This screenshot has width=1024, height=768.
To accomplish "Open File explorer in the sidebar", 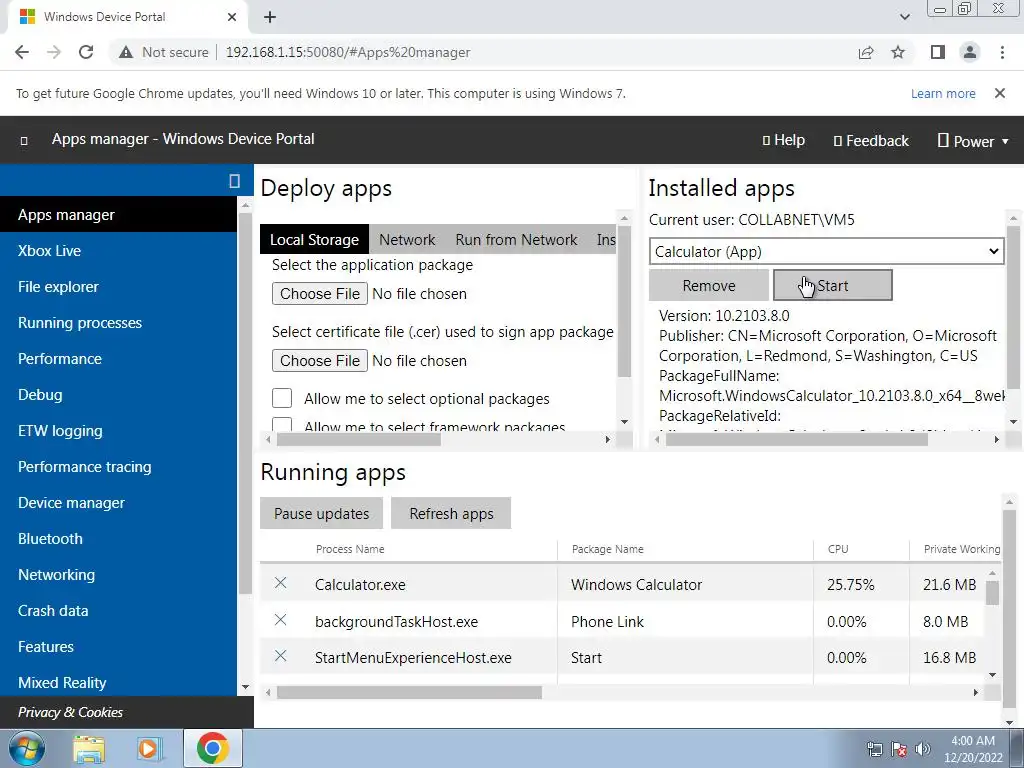I will tap(118, 287).
